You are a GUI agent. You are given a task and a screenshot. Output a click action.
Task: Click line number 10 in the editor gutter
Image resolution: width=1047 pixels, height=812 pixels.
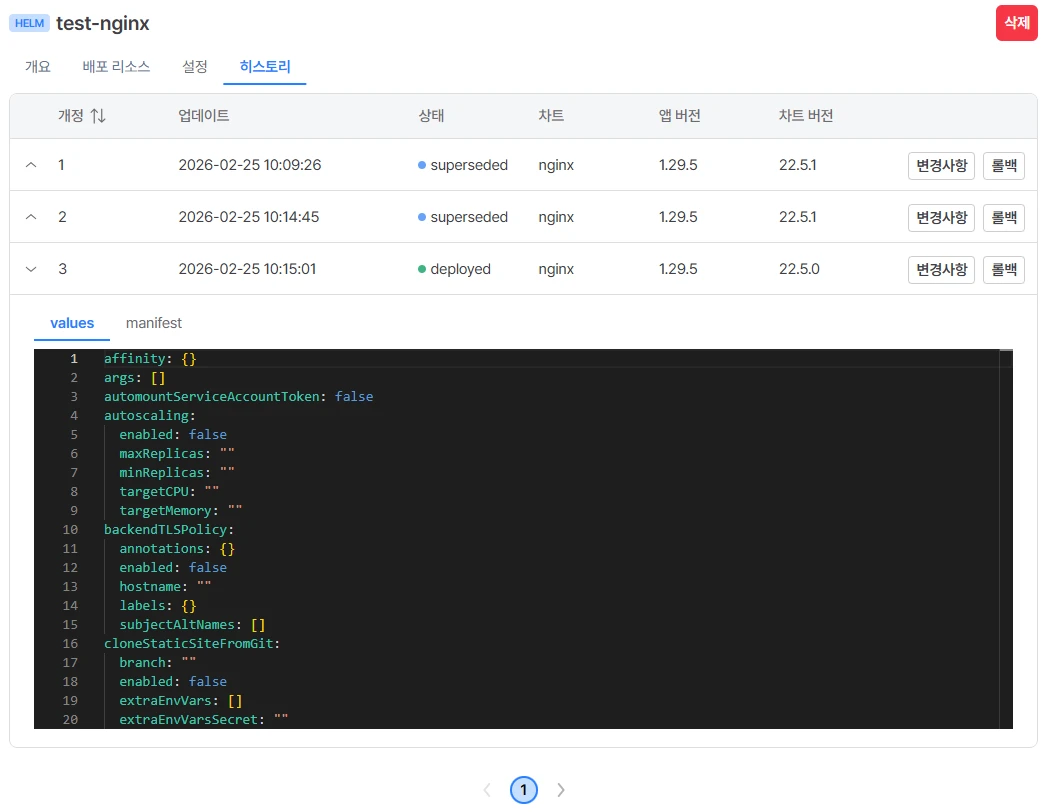[x=70, y=530]
